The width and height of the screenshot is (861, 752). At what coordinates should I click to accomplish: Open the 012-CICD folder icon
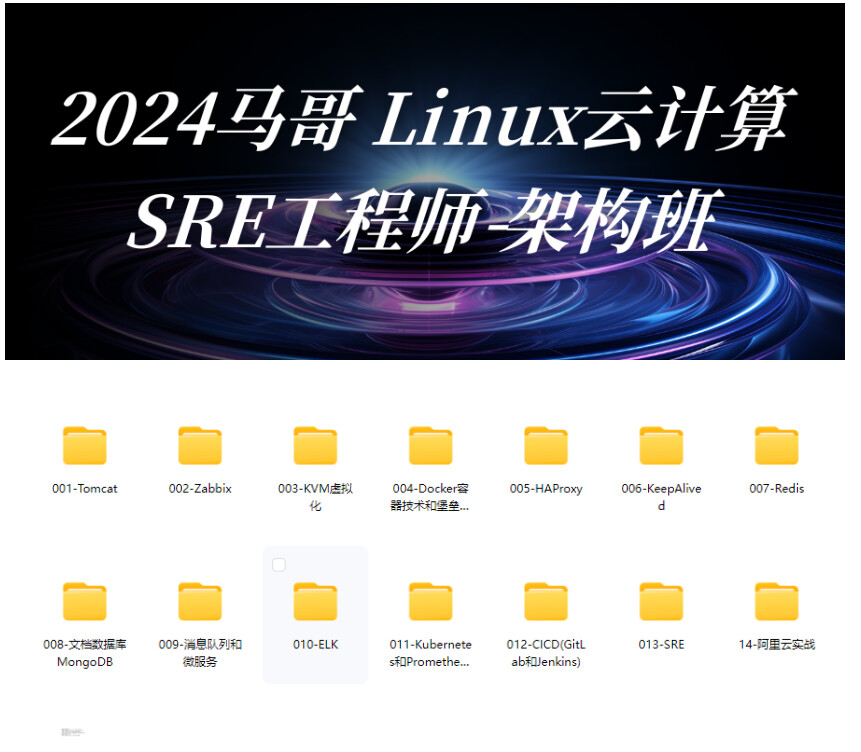(x=546, y=601)
